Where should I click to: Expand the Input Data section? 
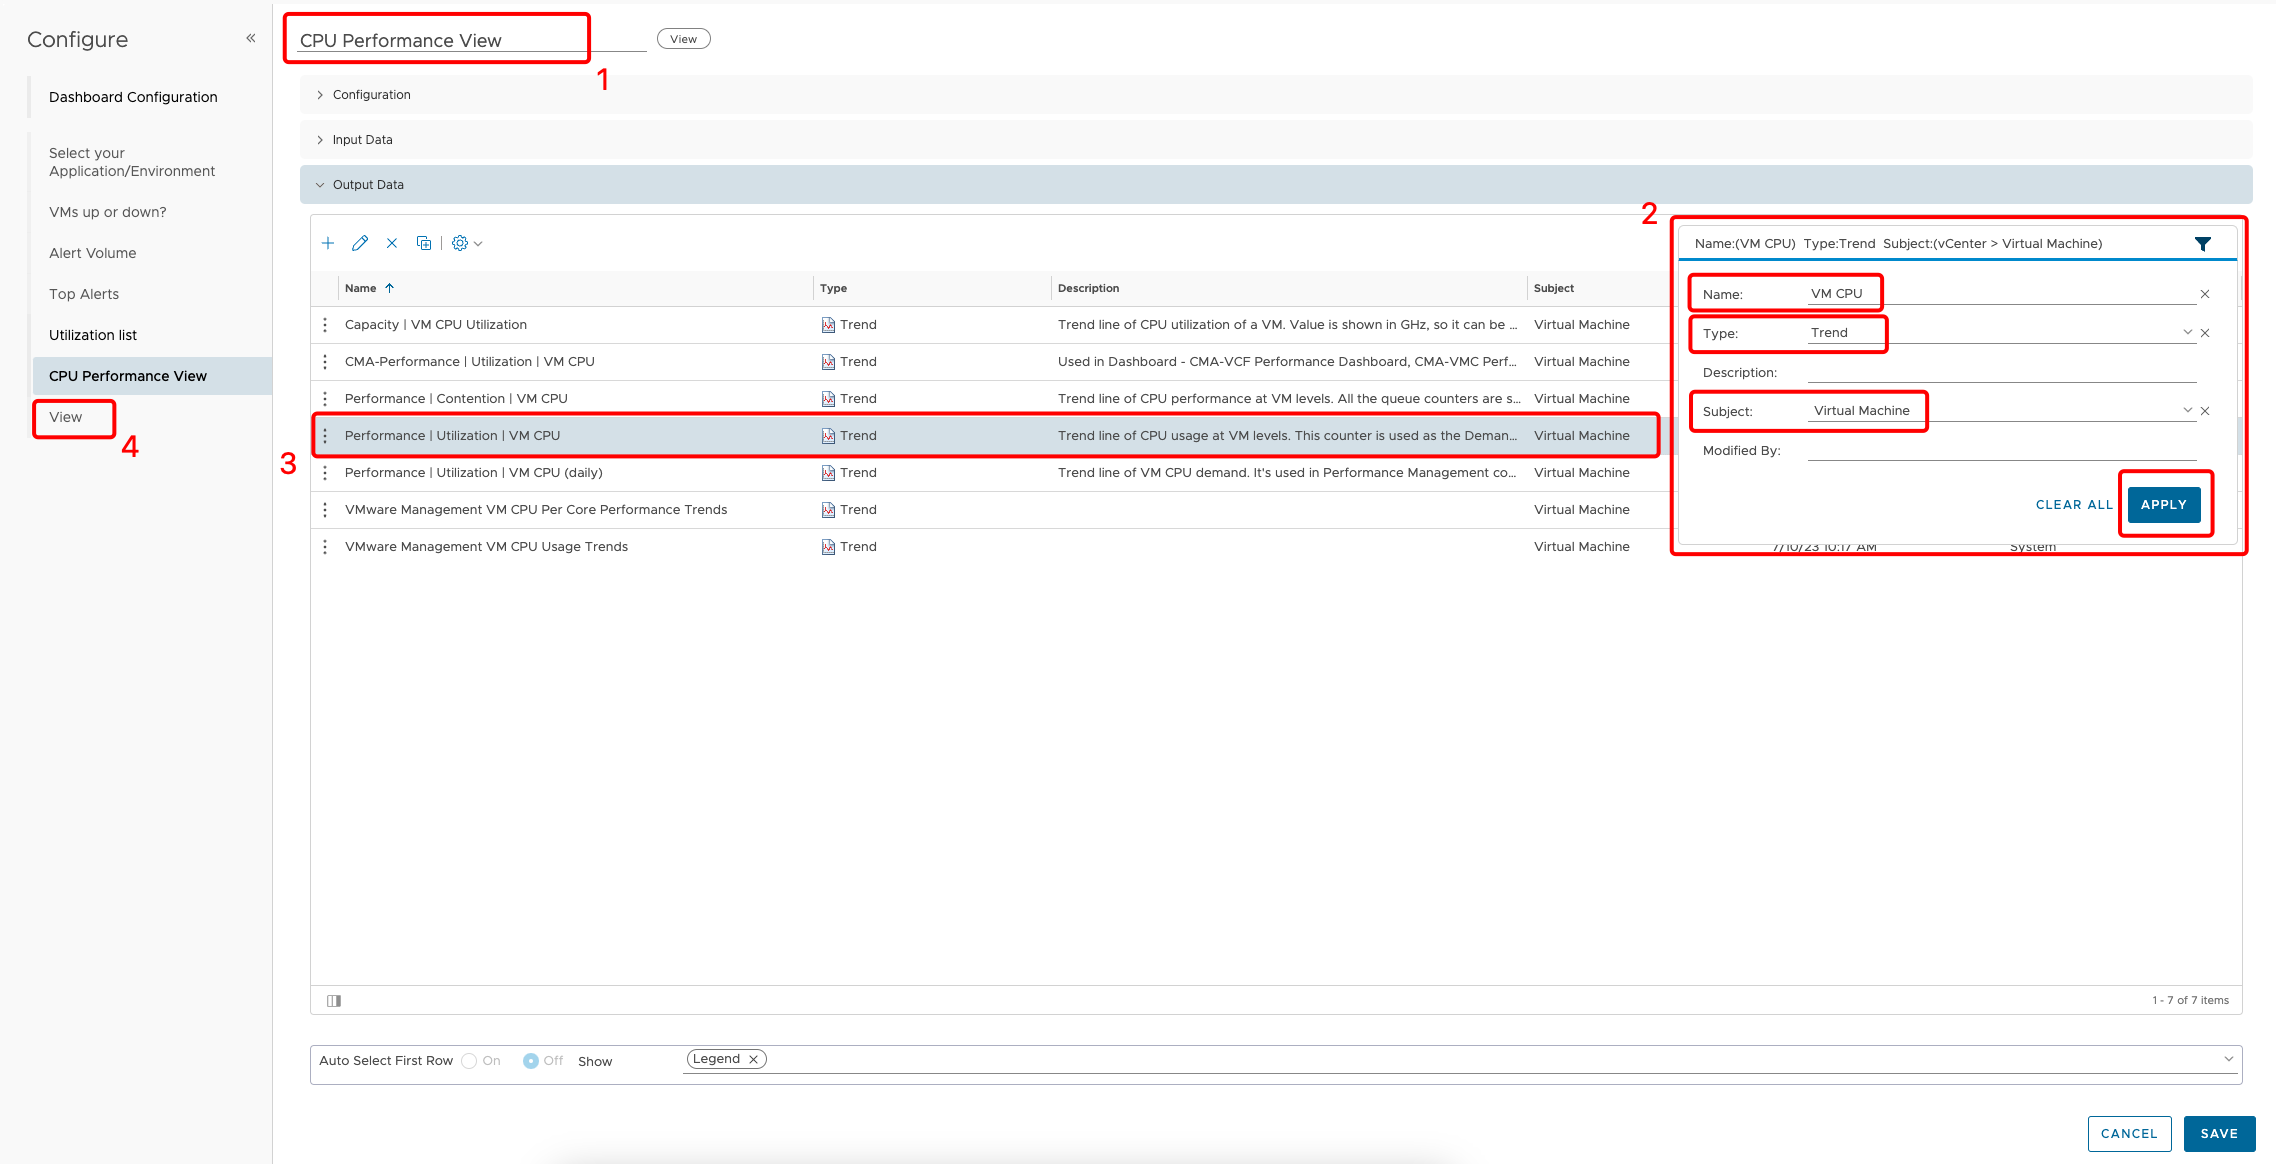tap(363, 139)
